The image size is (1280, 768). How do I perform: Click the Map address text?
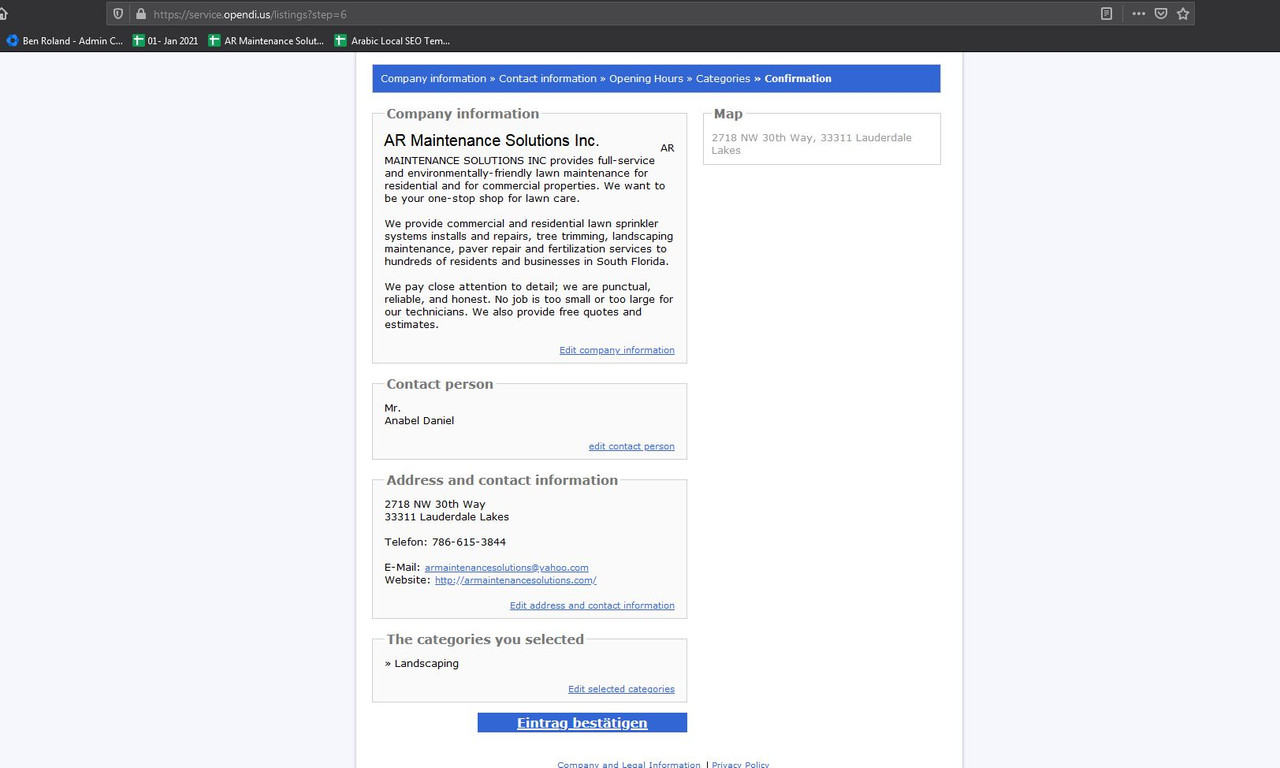point(812,144)
